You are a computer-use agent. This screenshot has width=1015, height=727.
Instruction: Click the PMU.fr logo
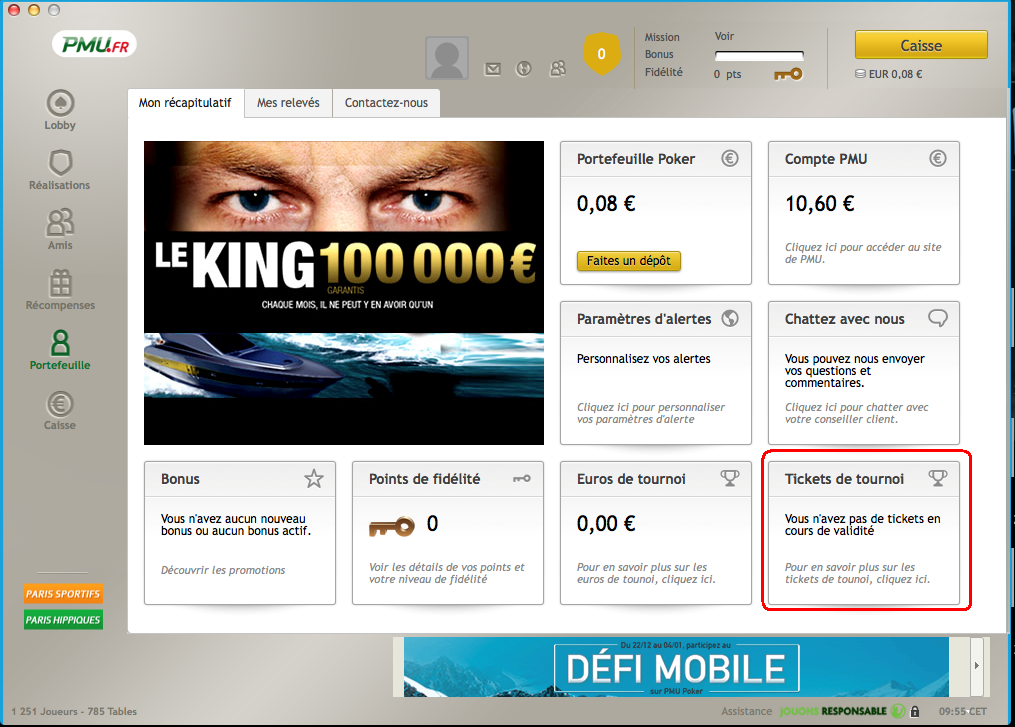[x=95, y=45]
